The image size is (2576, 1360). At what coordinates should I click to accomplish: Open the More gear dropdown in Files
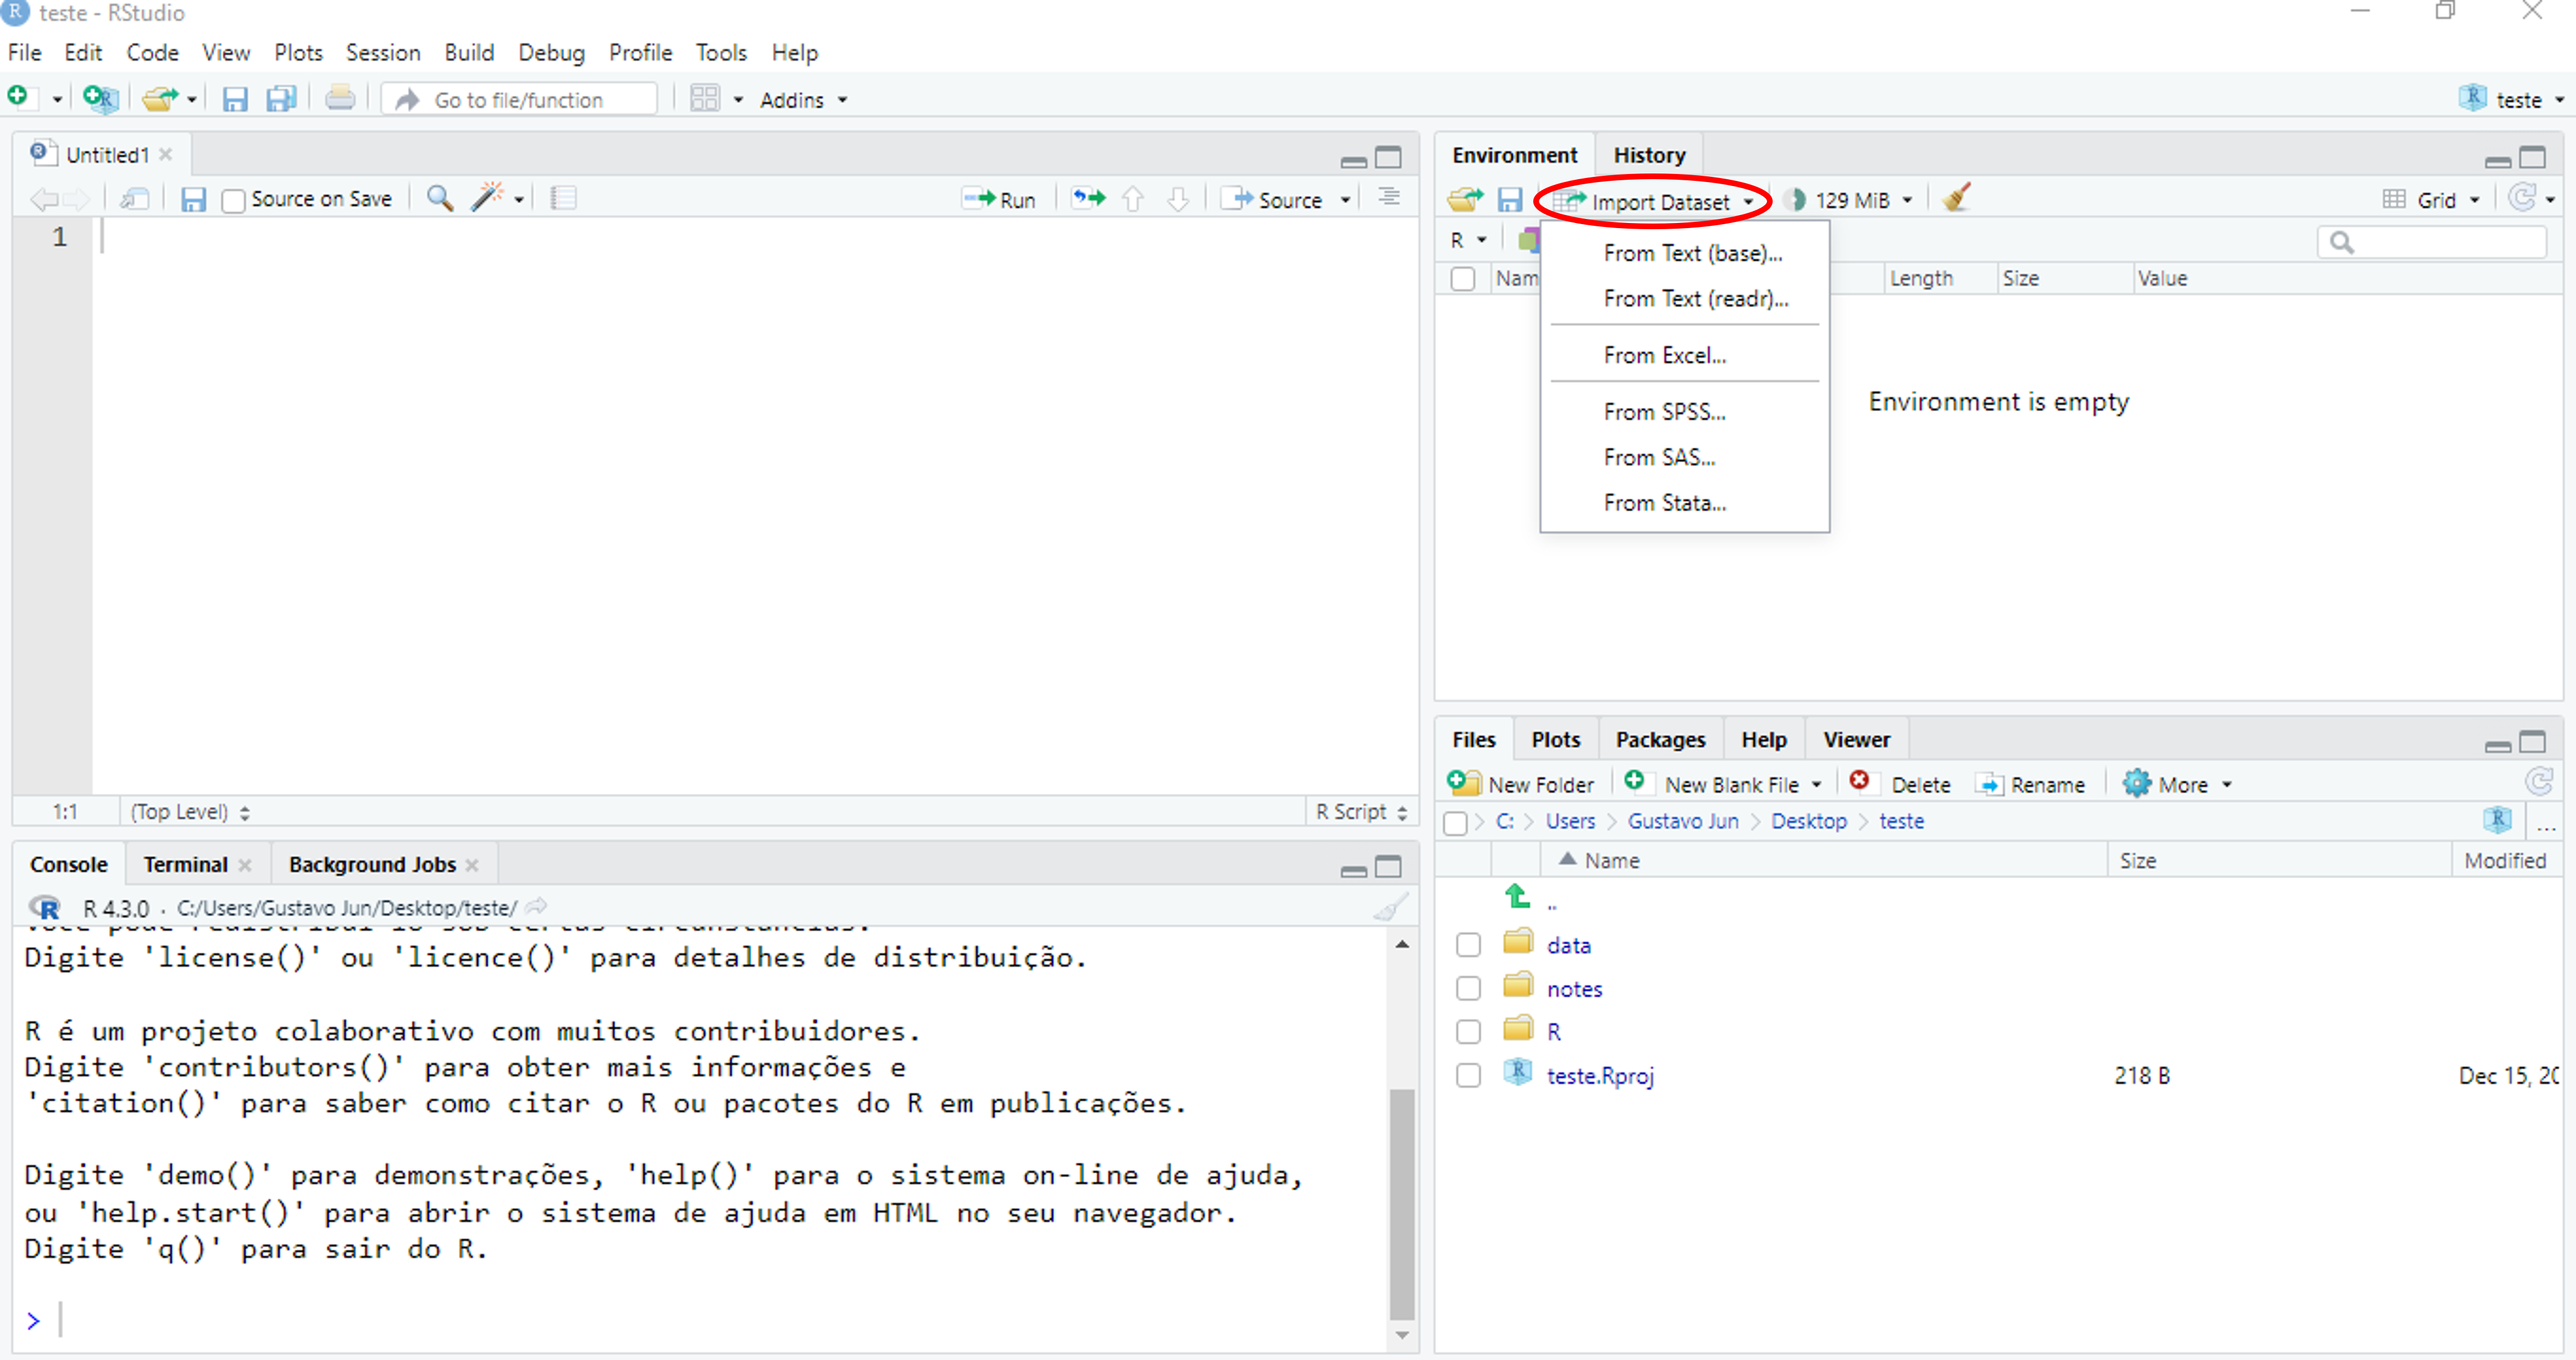tap(2177, 785)
